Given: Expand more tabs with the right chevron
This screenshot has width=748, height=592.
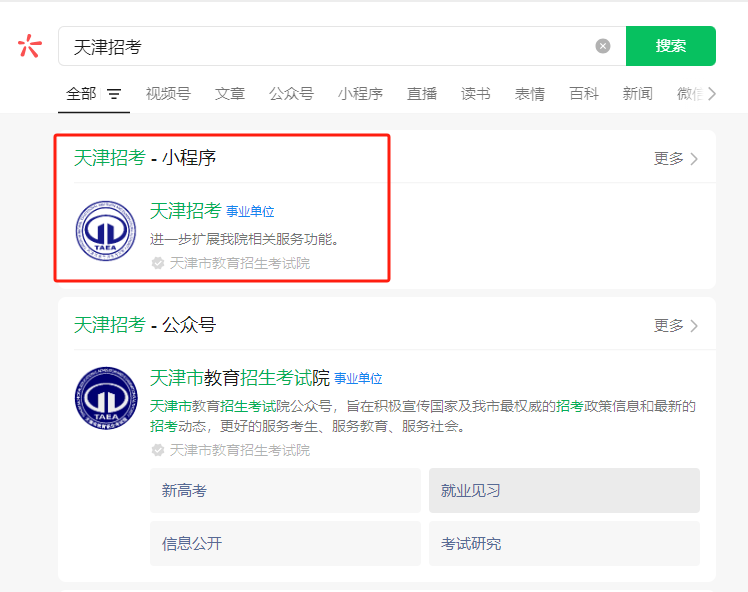Looking at the screenshot, I should [x=712, y=93].
